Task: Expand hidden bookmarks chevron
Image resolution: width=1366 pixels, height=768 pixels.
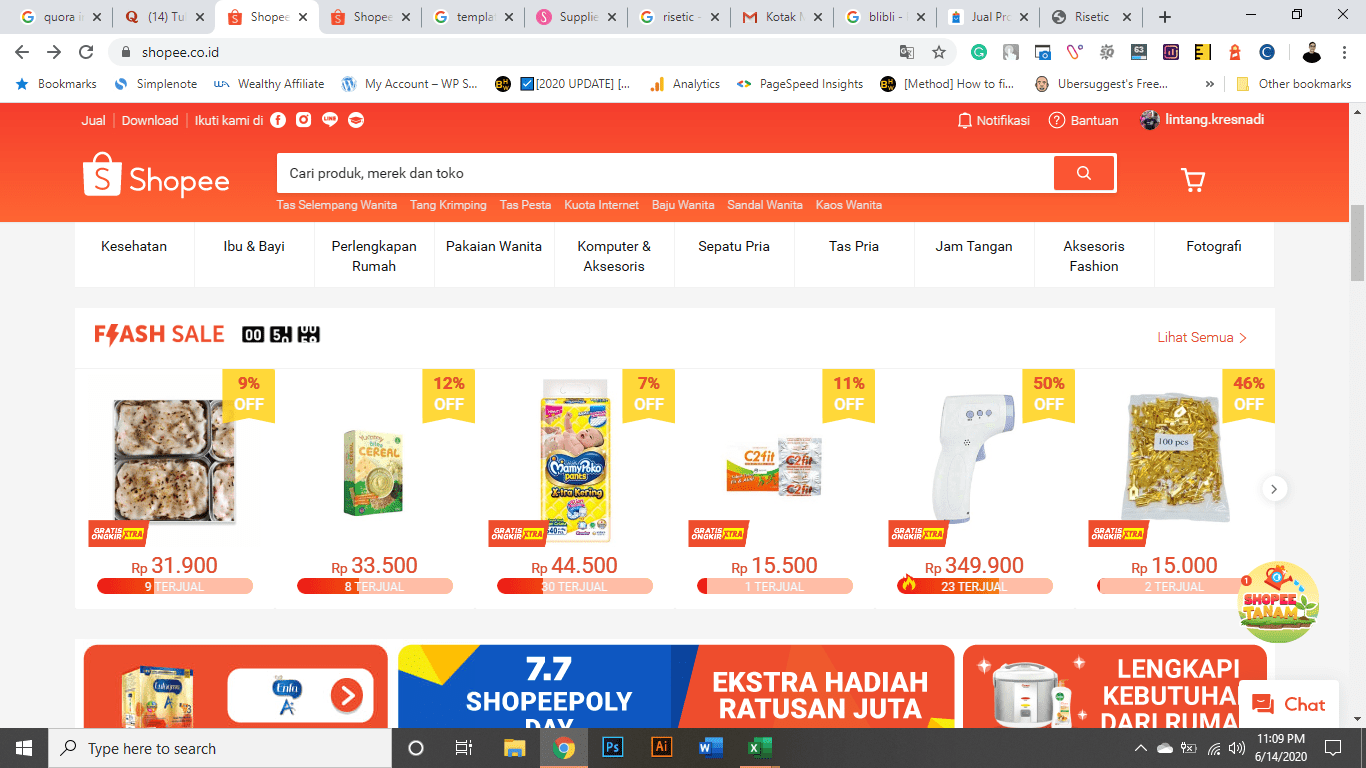Action: 1210,84
